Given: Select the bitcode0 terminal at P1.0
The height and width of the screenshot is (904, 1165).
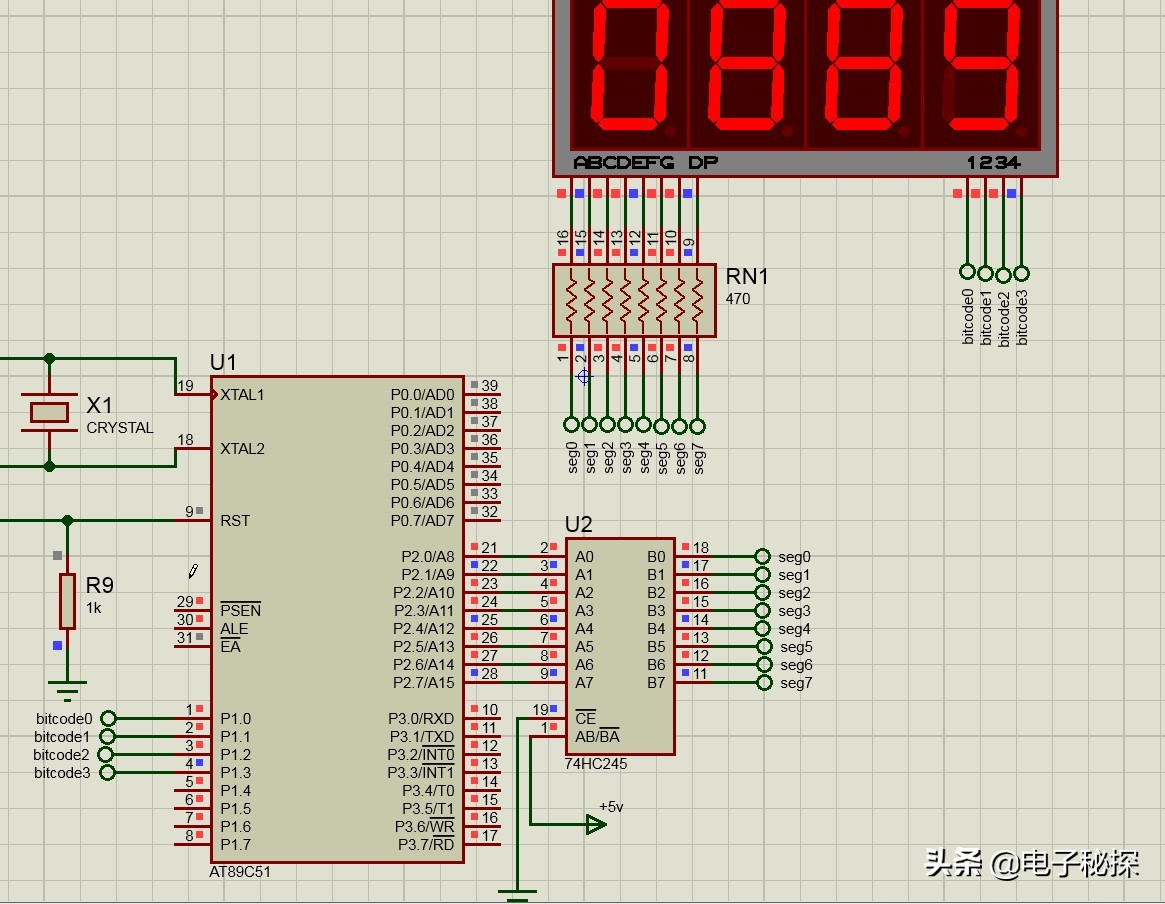Looking at the screenshot, I should pyautogui.click(x=108, y=718).
